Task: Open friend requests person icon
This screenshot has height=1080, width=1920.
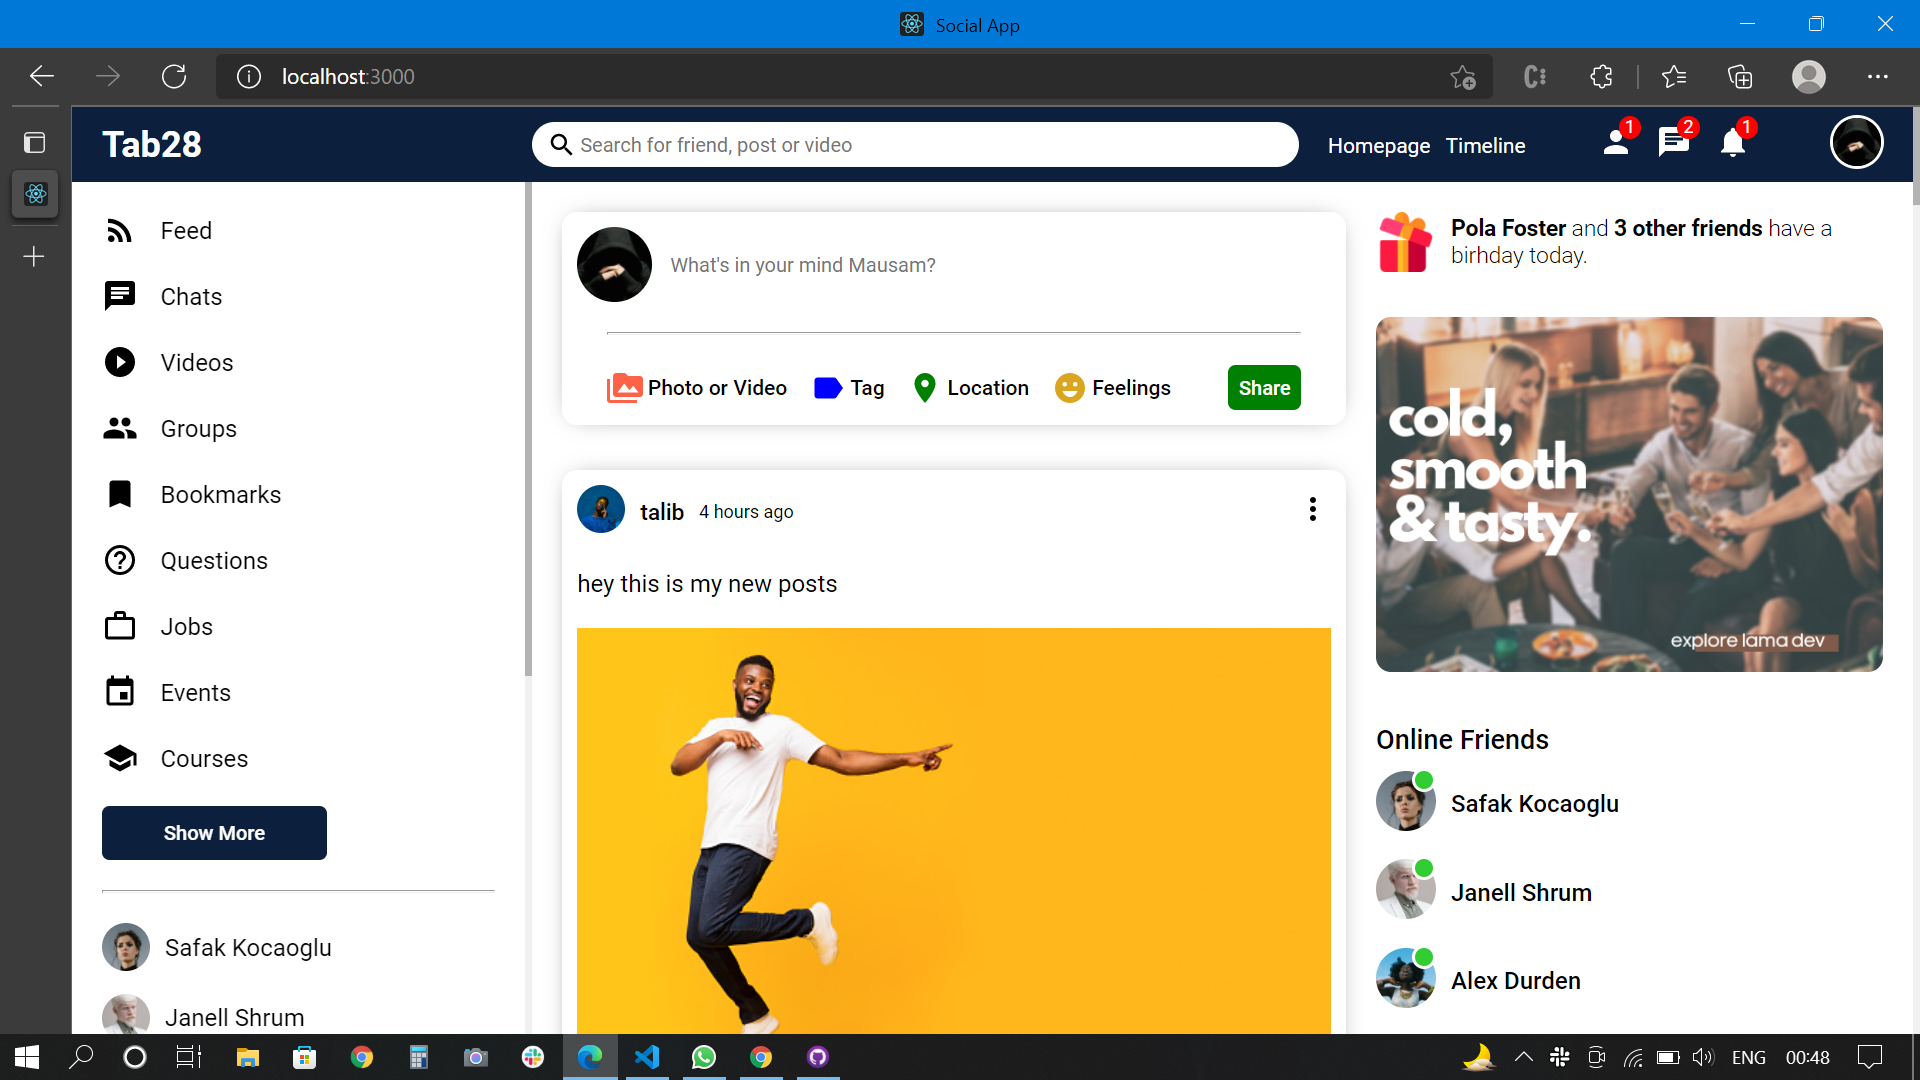Action: pyautogui.click(x=1615, y=143)
